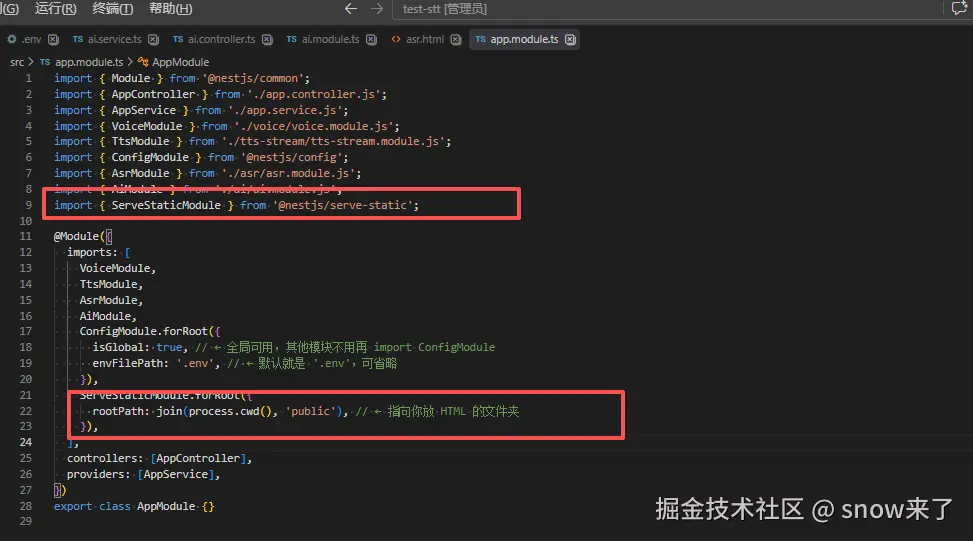Click the gear icon on .env tab
973x541 pixels.
coord(12,39)
